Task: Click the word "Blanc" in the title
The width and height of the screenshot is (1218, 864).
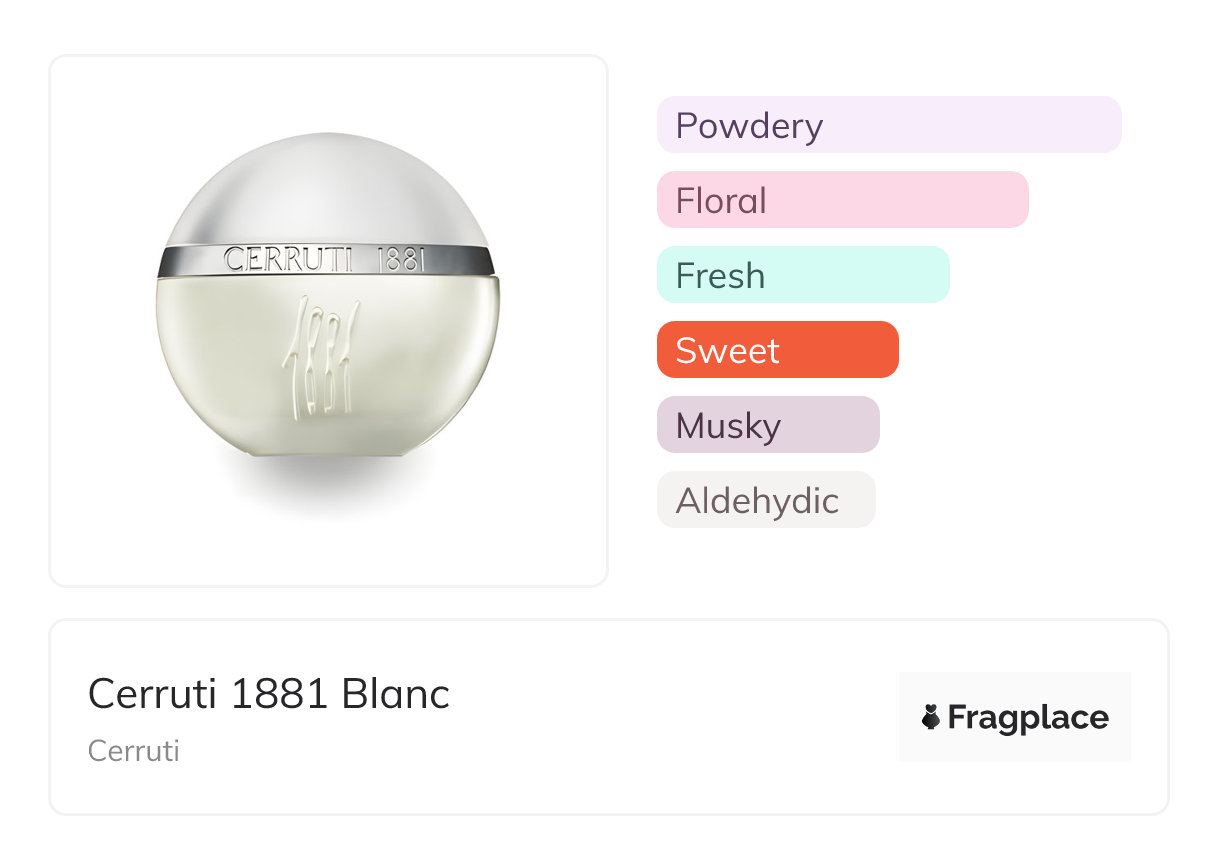Action: point(396,694)
